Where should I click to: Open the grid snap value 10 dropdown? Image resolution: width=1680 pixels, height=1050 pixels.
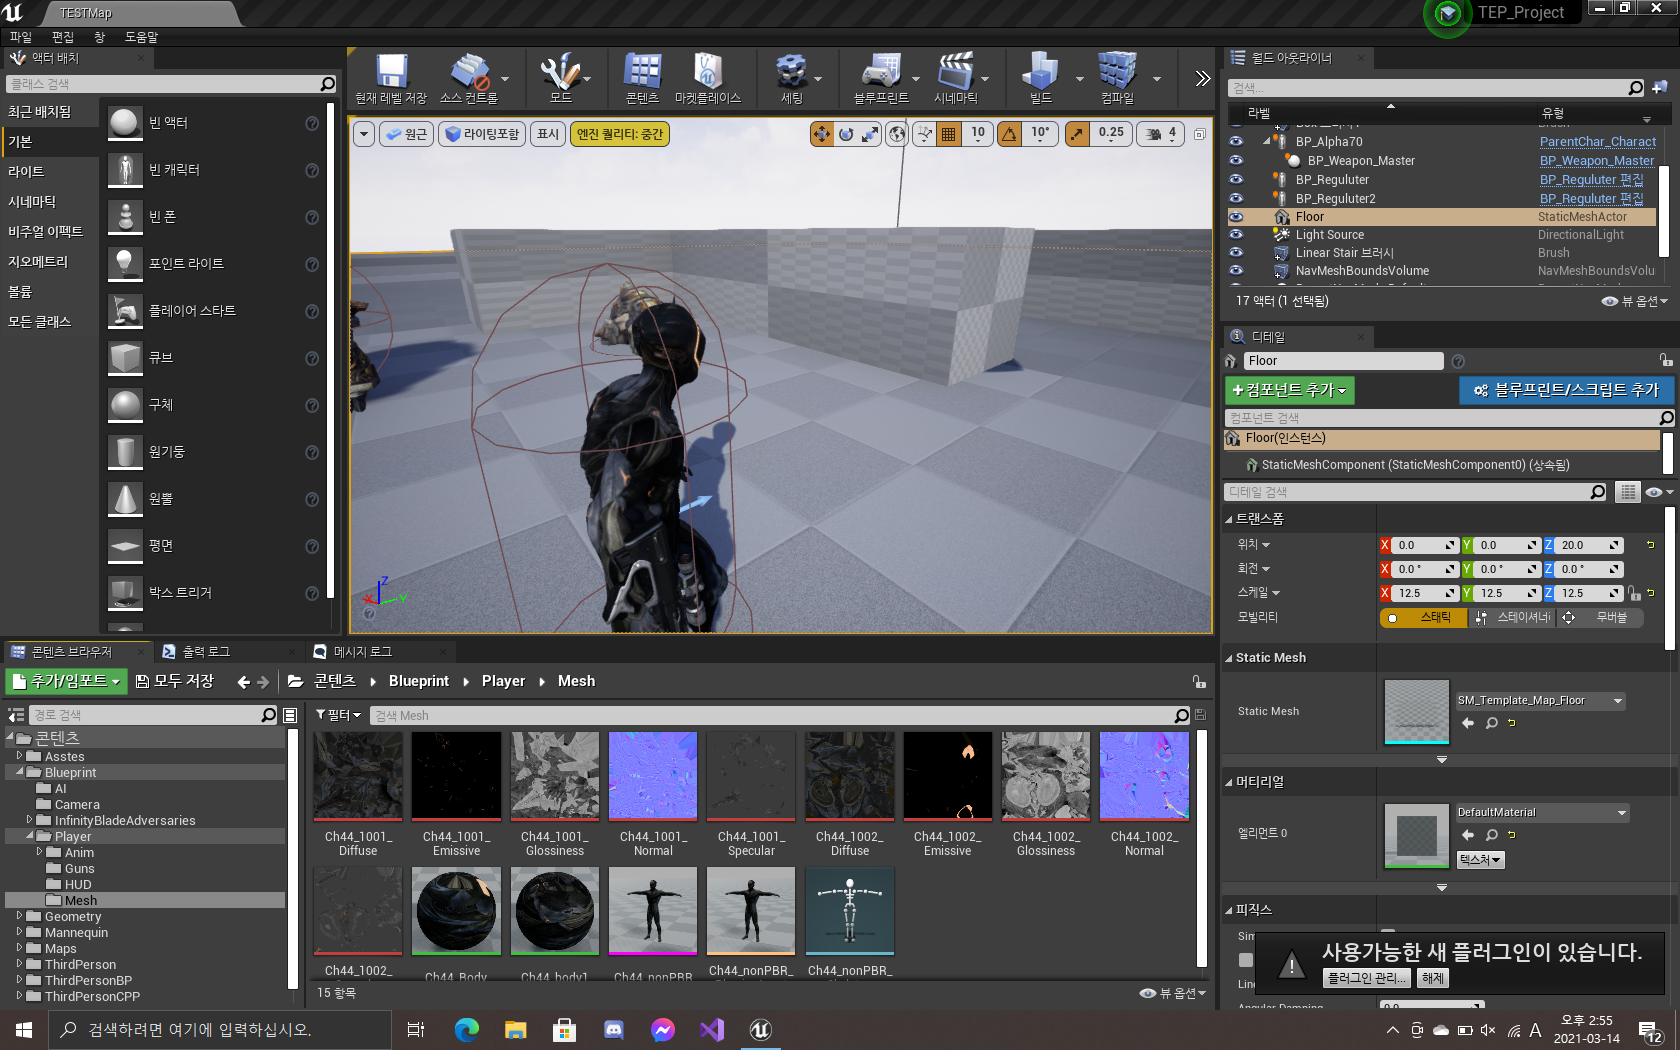pos(978,134)
